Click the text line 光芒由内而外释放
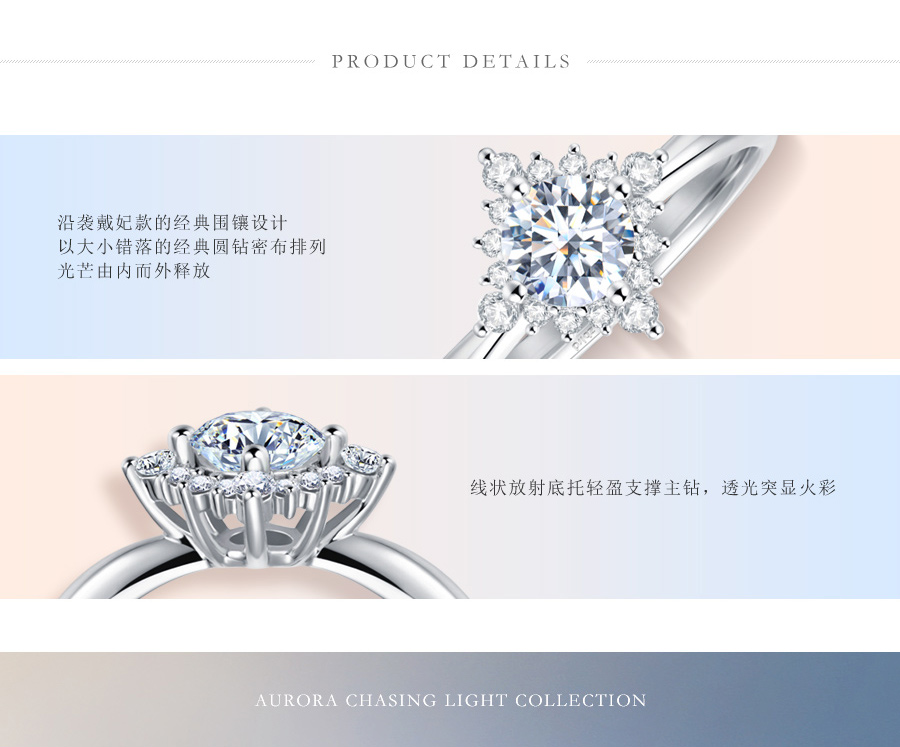 coord(134,270)
